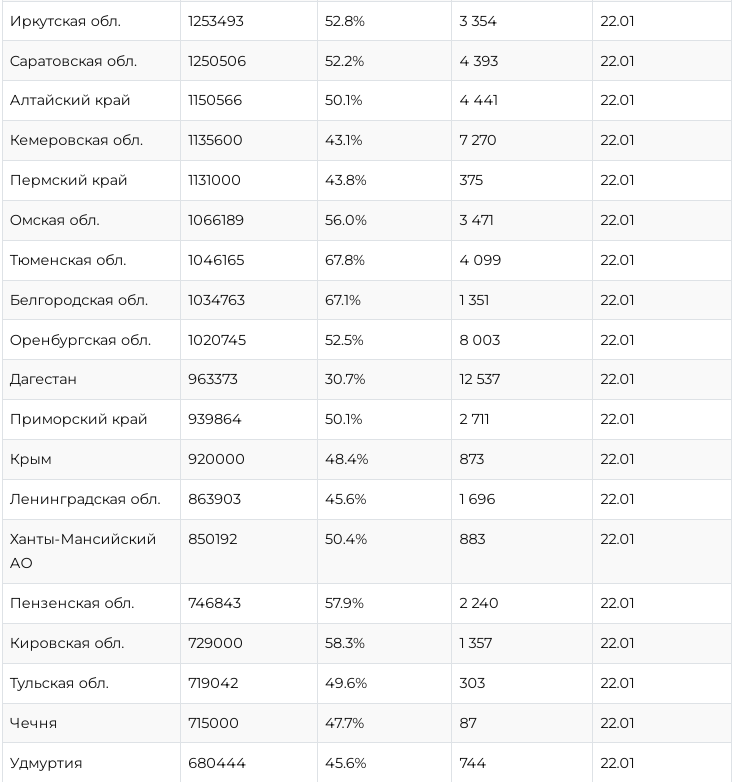Image resolution: width=735 pixels, height=782 pixels.
Task: Click the Кировская обл. population 729000
Action: click(215, 643)
